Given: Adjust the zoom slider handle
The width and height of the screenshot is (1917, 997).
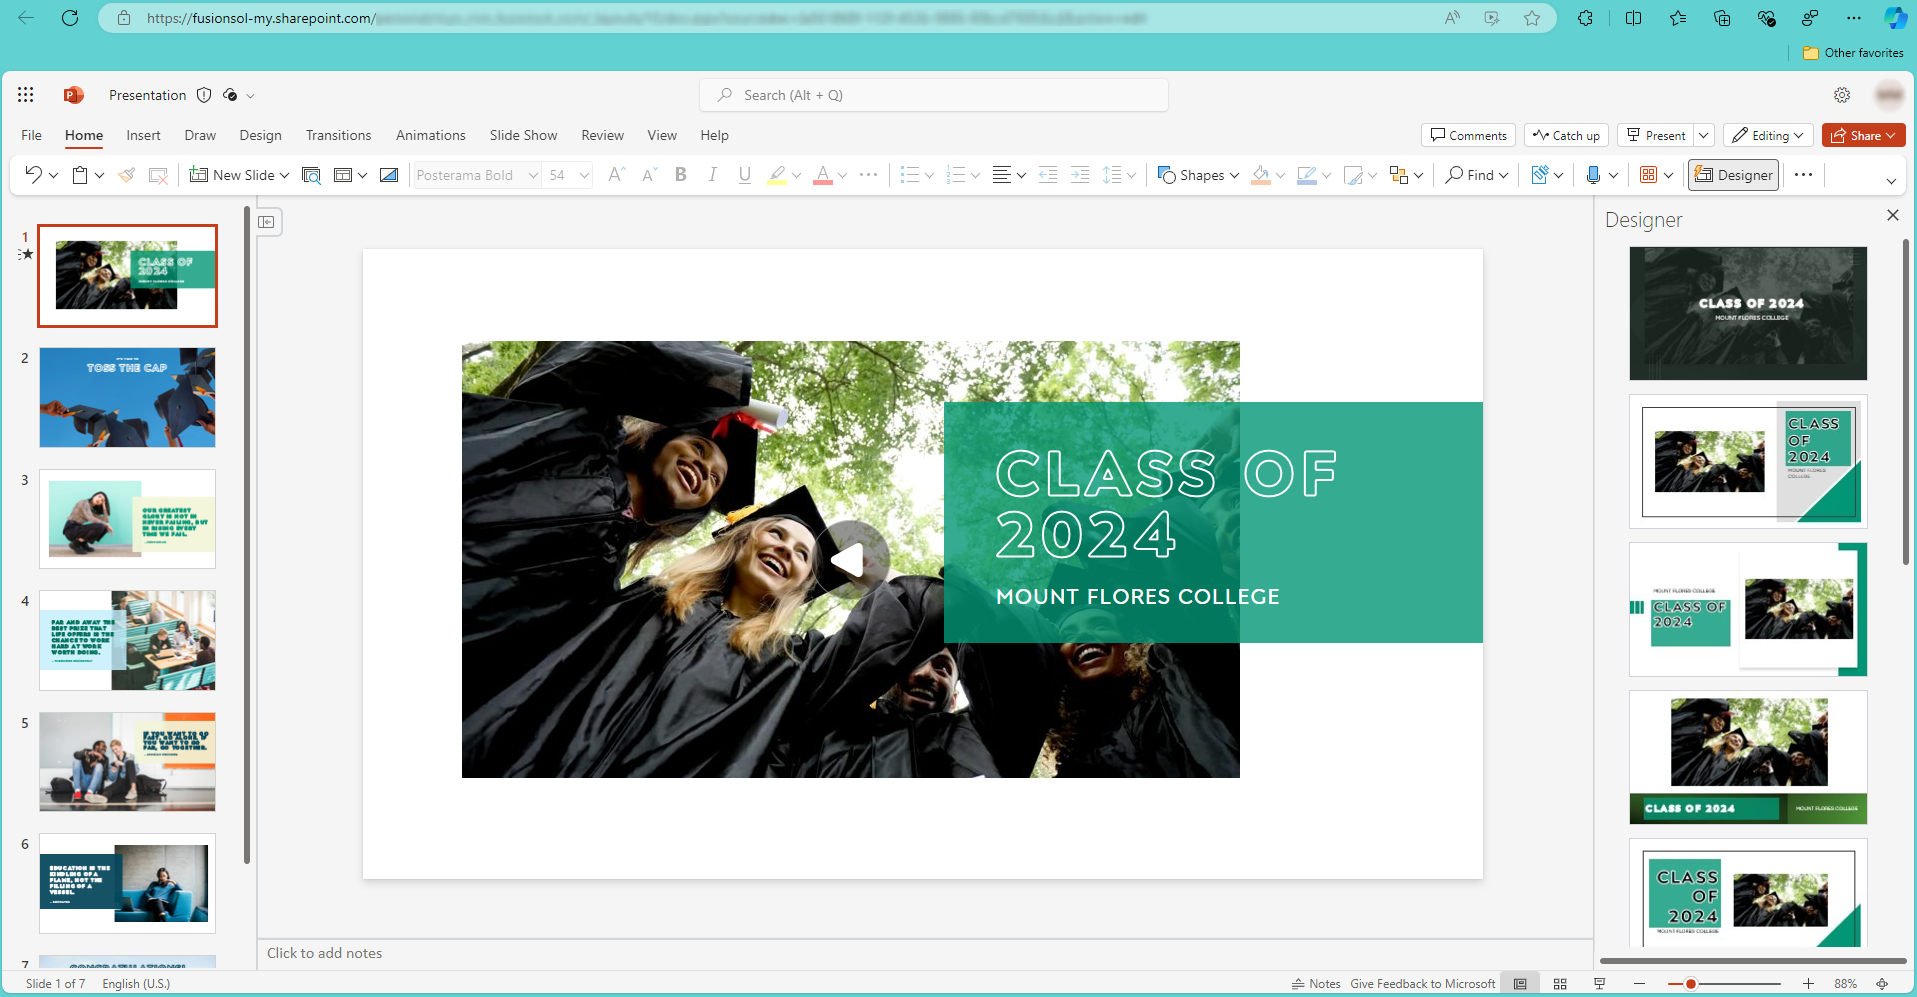Looking at the screenshot, I should click(x=1690, y=984).
